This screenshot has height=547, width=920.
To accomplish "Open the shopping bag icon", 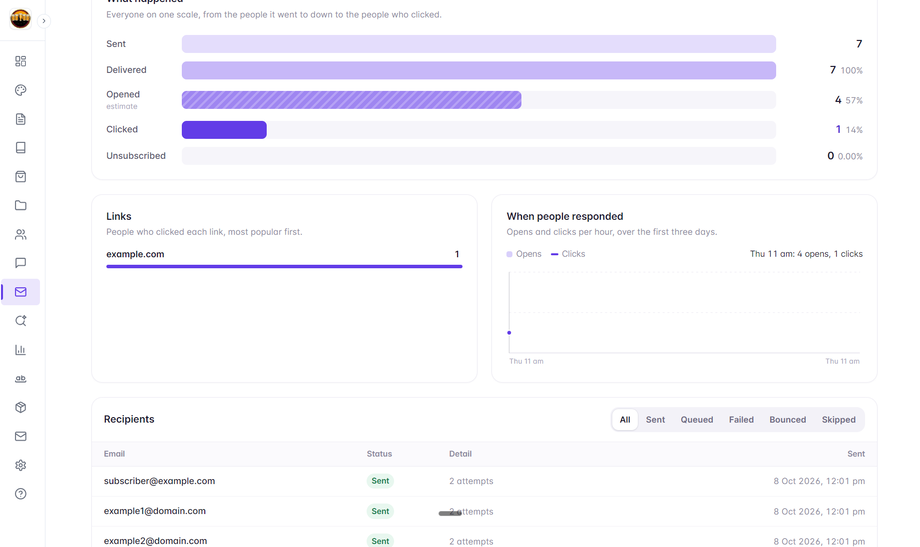I will point(21,177).
